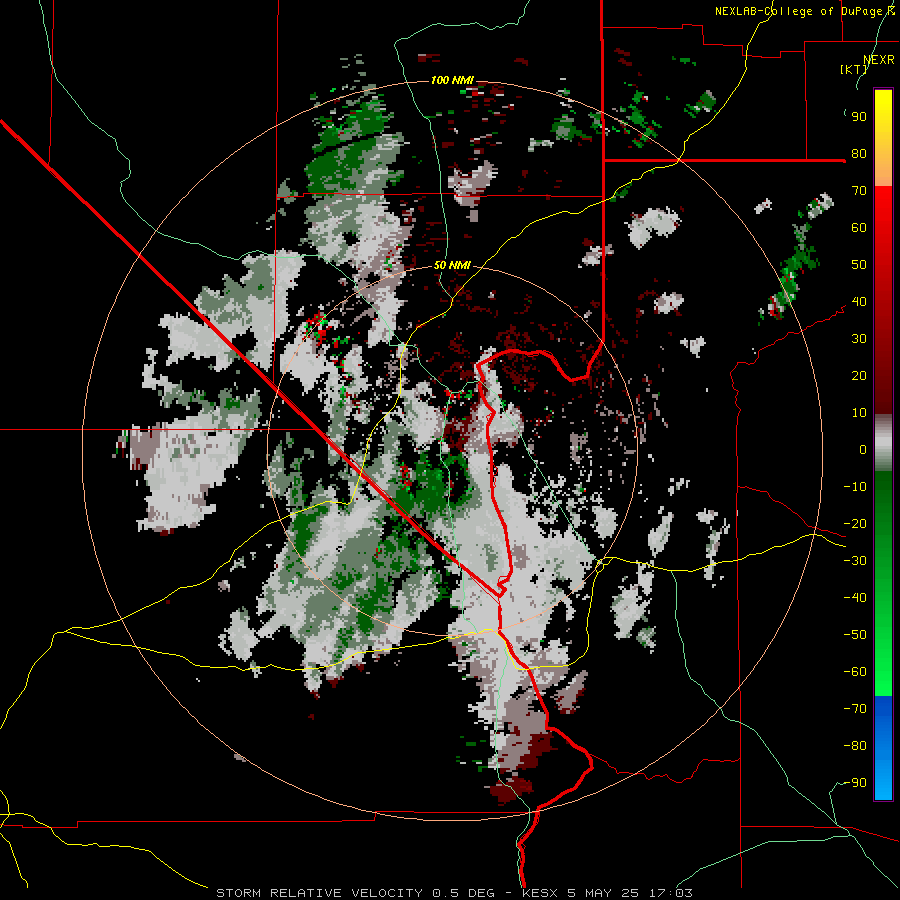The width and height of the screenshot is (900, 900).
Task: Click the 80 knot label on the legend
Action: 859,153
